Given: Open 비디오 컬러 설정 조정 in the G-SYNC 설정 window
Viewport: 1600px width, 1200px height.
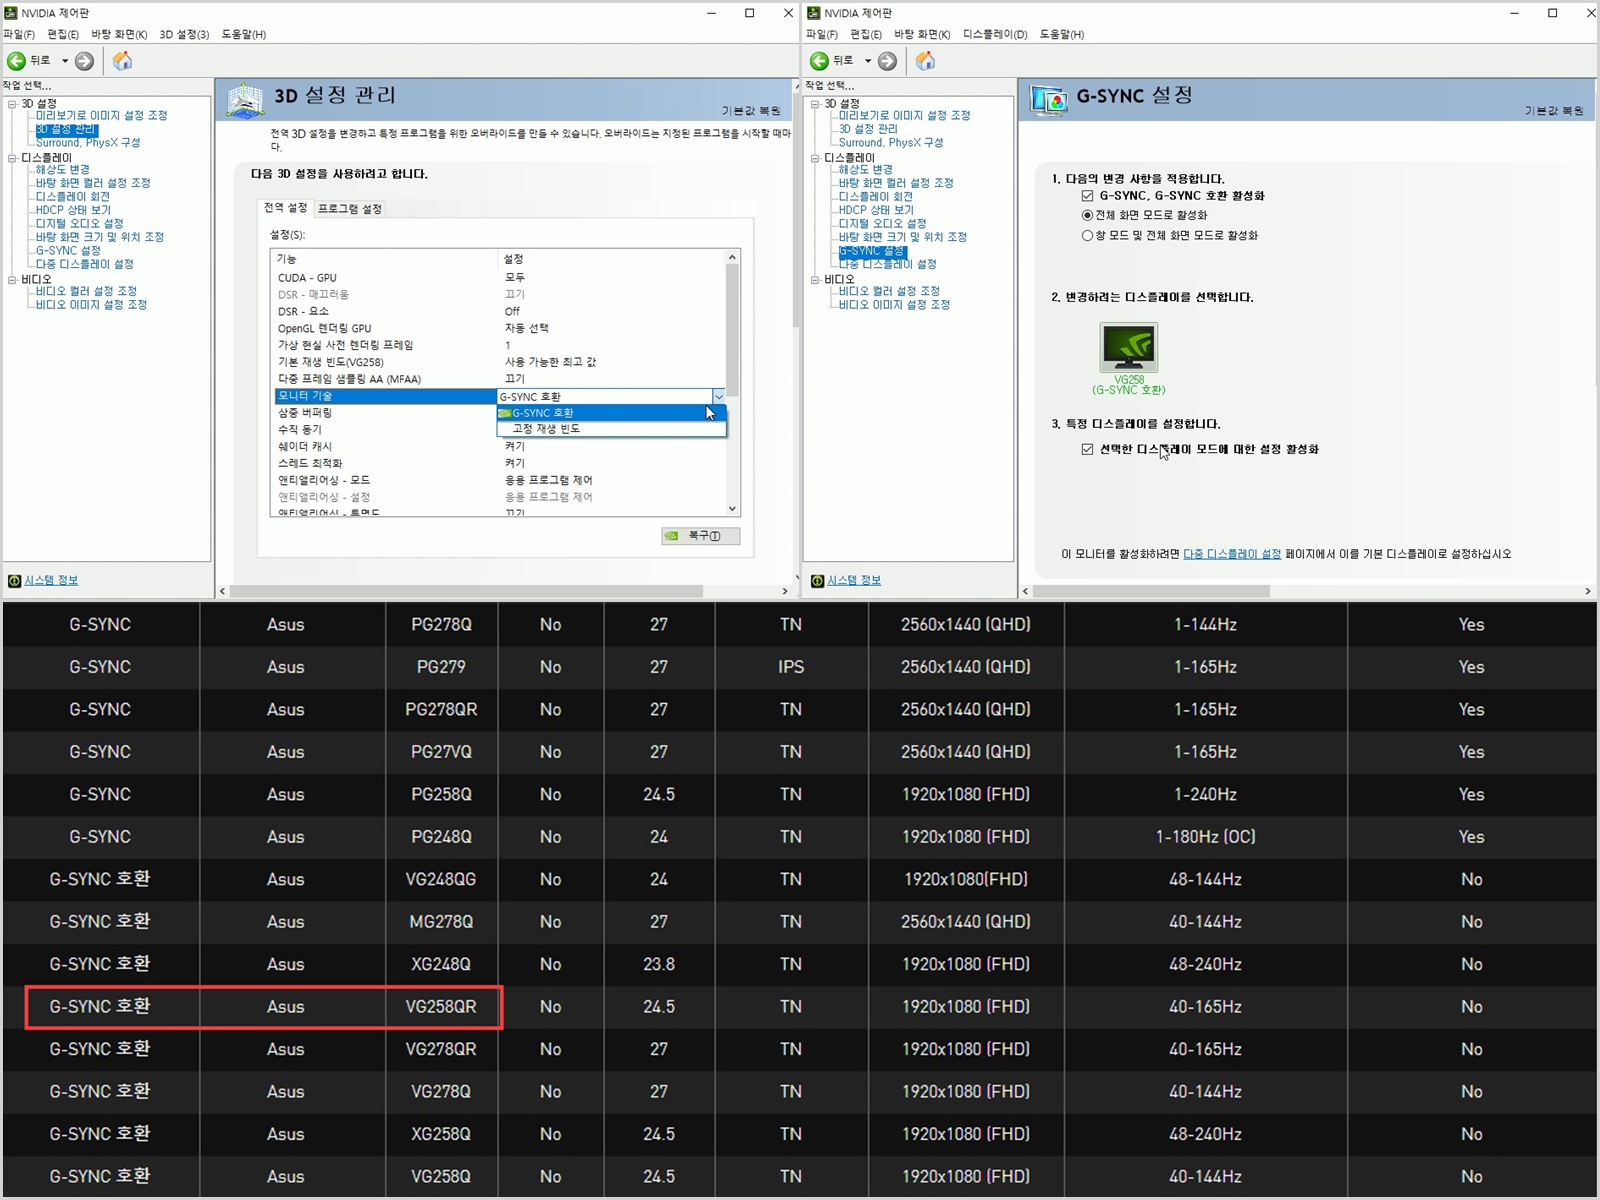Looking at the screenshot, I should pyautogui.click(x=889, y=291).
